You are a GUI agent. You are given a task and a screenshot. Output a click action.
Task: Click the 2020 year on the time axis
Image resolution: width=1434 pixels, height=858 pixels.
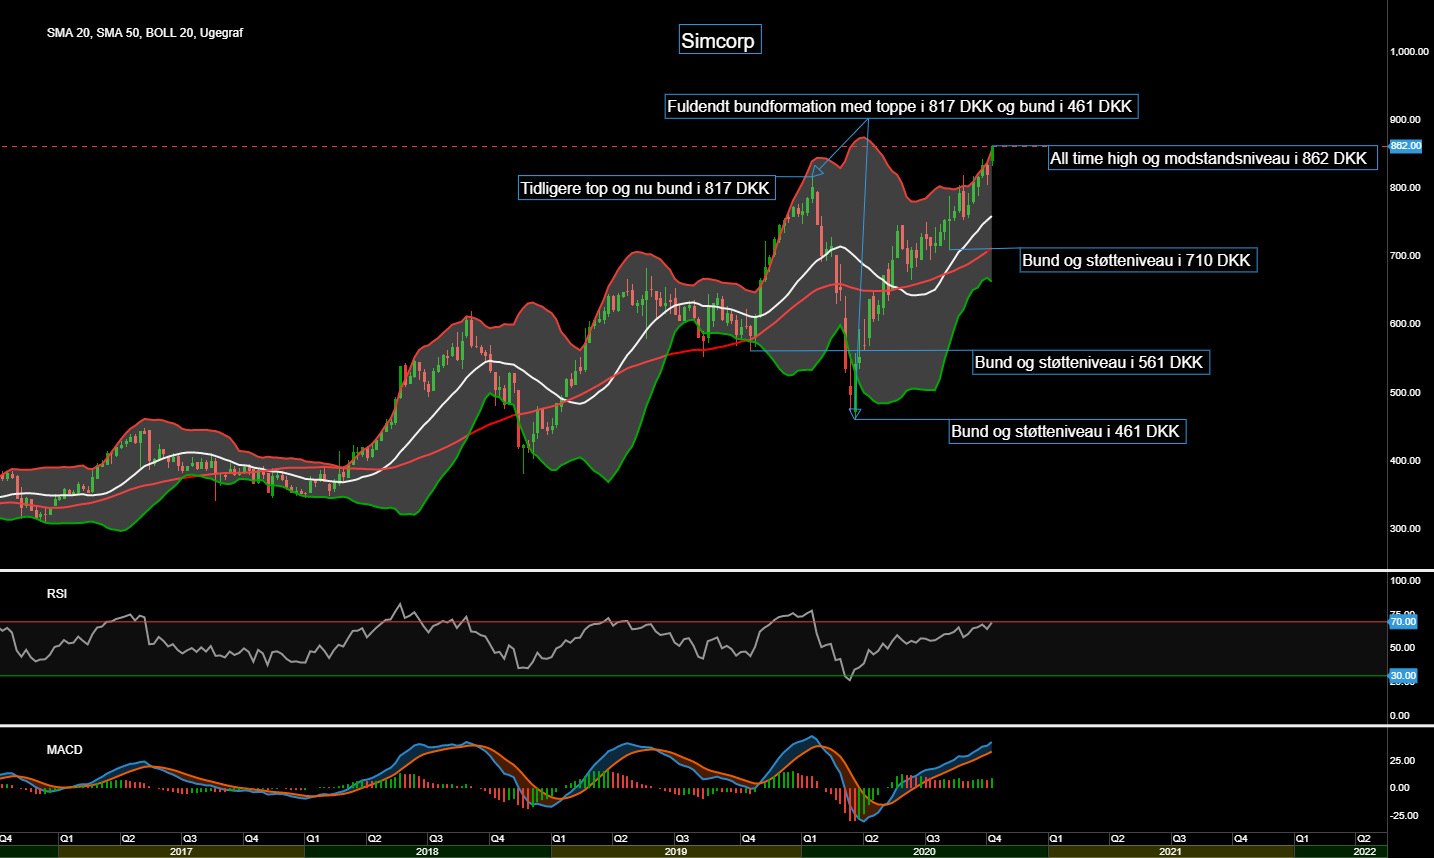click(x=924, y=852)
